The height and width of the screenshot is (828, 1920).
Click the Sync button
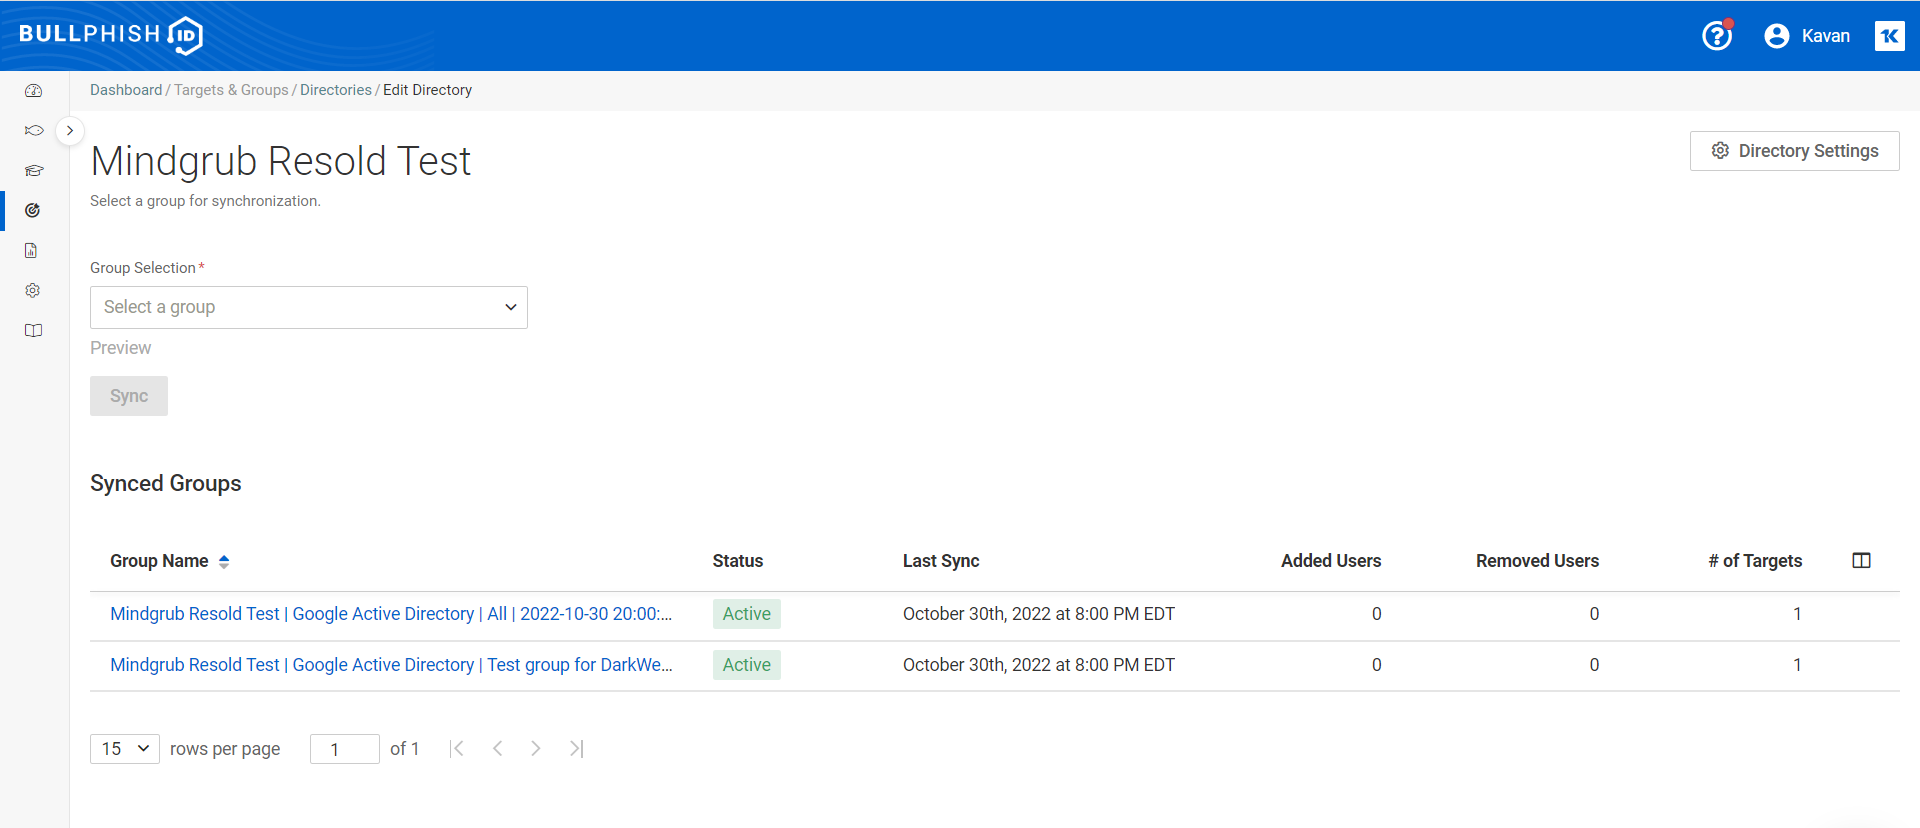129,396
